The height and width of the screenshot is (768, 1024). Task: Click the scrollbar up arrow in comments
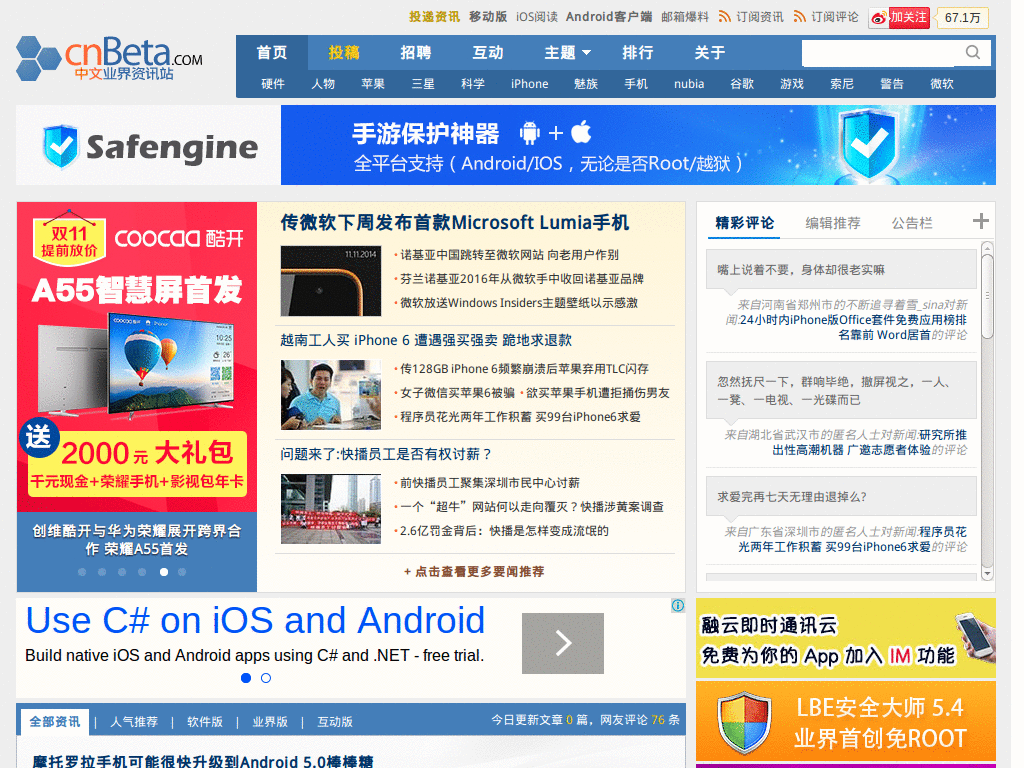tap(987, 248)
